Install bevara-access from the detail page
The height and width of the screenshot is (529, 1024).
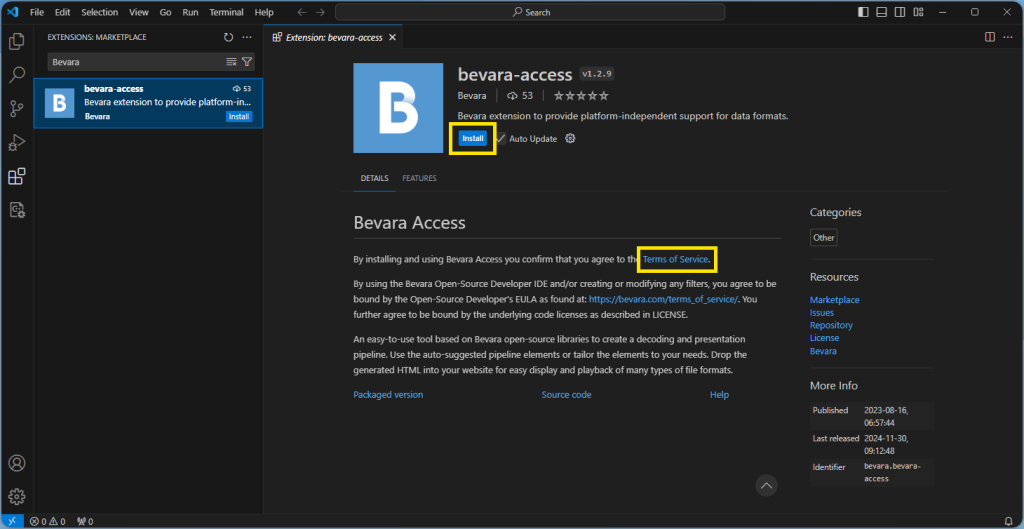(x=473, y=138)
